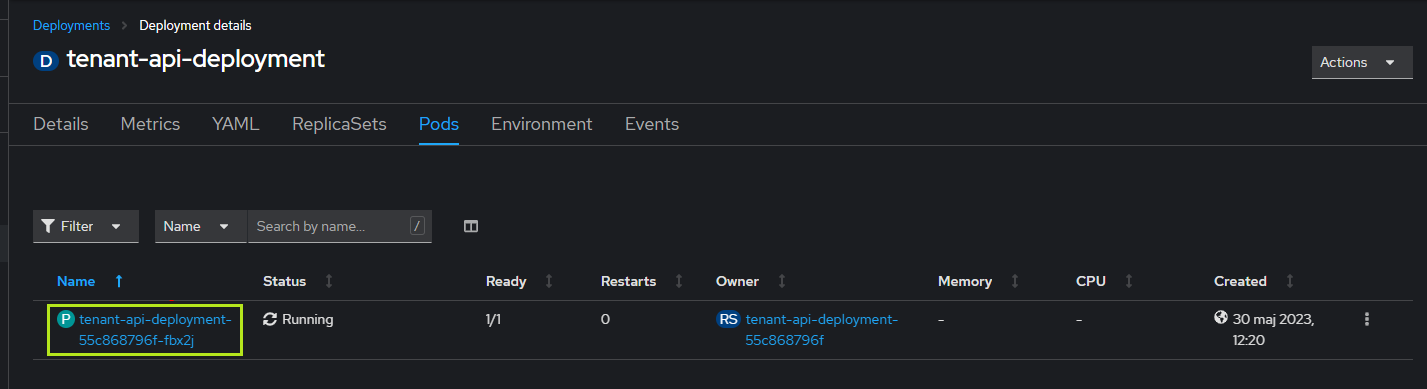The image size is (1427, 389).
Task: Go back via Deployments breadcrumb link
Action: pos(72,25)
